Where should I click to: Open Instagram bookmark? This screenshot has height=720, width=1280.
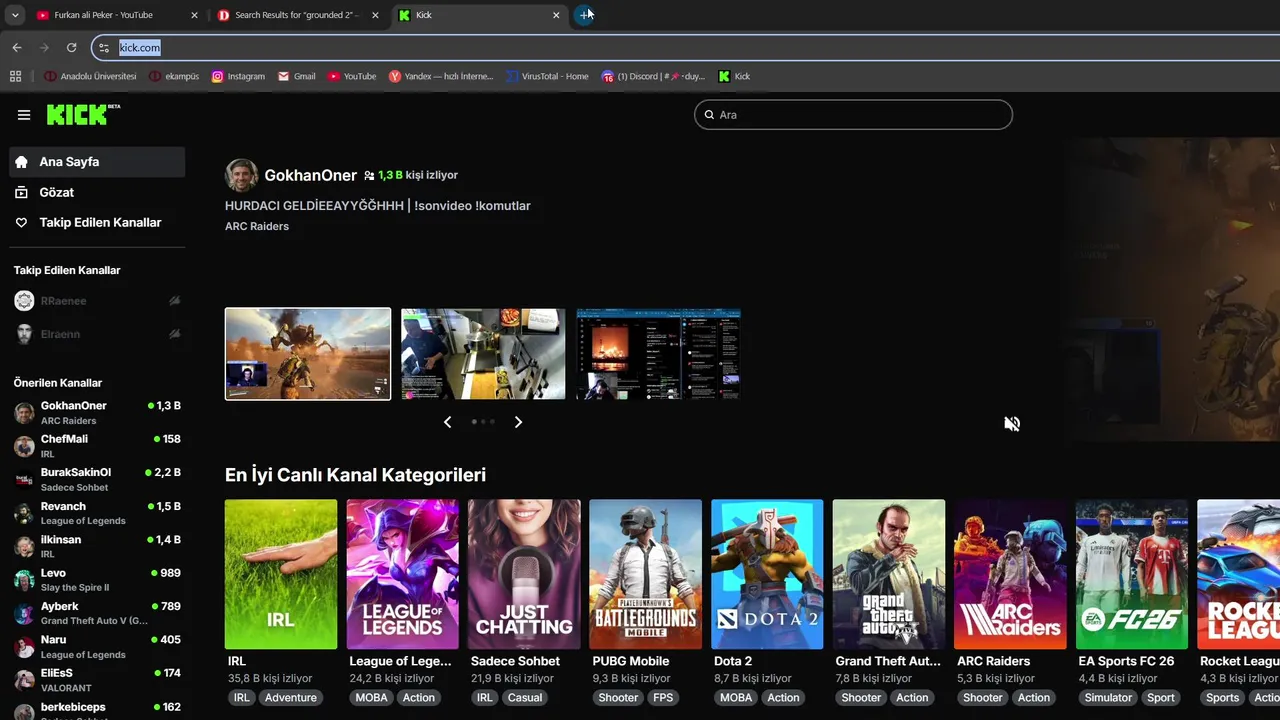pyautogui.click(x=238, y=76)
